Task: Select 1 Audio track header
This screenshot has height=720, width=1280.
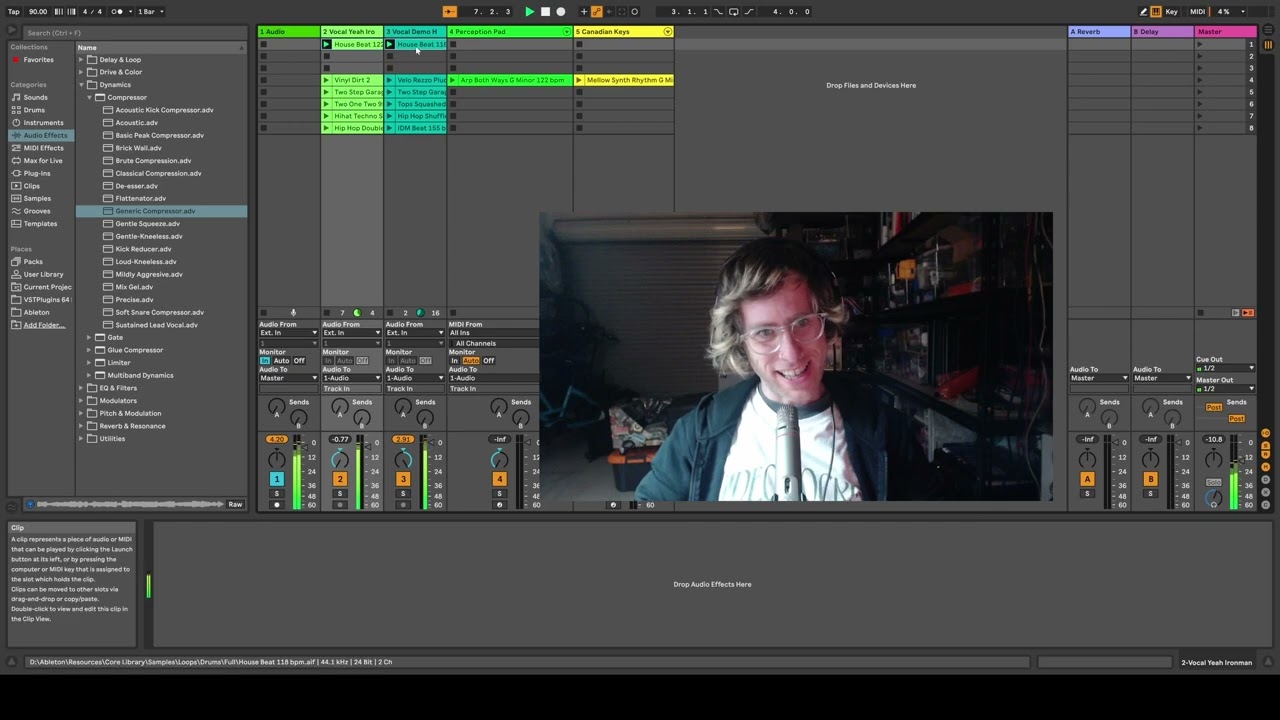Action: (x=289, y=32)
